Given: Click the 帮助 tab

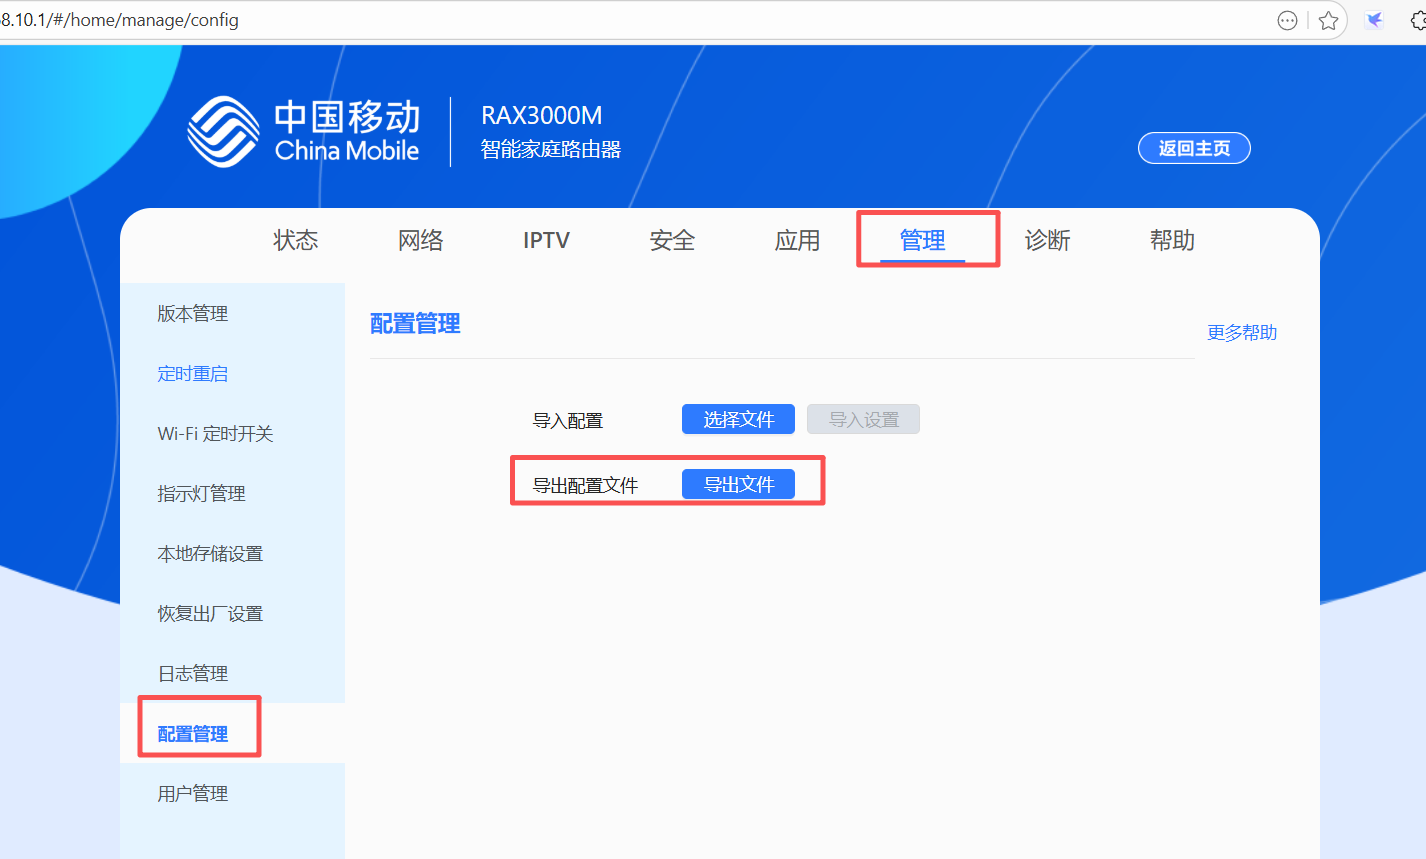Looking at the screenshot, I should coord(1172,240).
